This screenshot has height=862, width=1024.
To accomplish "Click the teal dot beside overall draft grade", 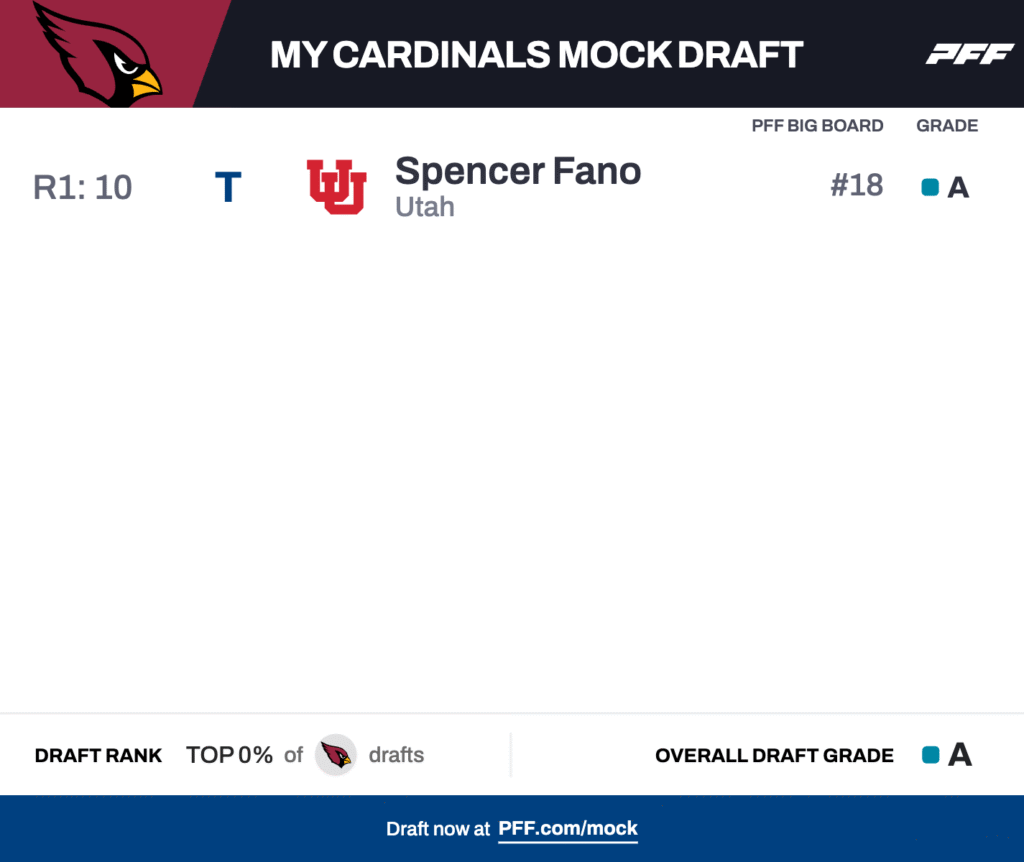I will tap(930, 755).
